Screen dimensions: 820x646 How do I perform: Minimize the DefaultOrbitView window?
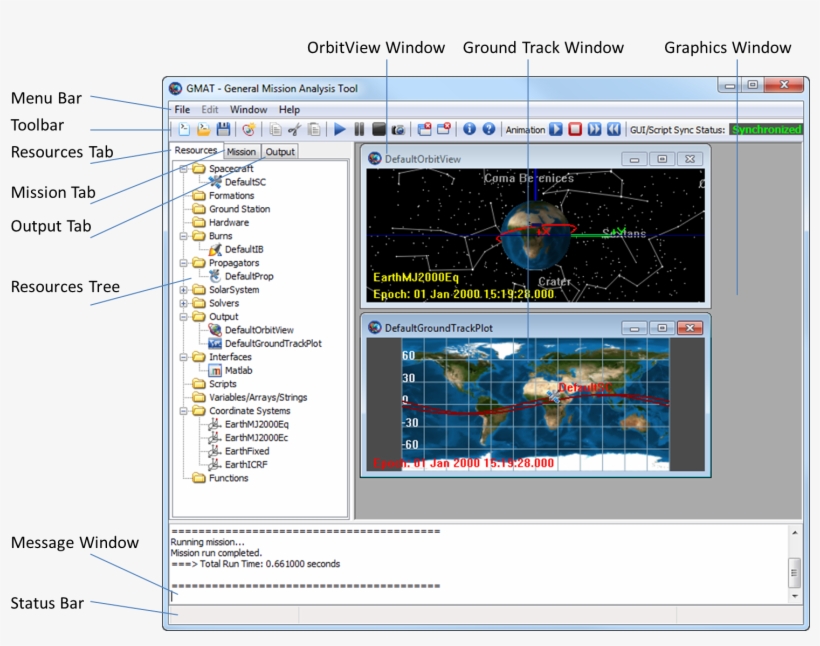point(634,159)
